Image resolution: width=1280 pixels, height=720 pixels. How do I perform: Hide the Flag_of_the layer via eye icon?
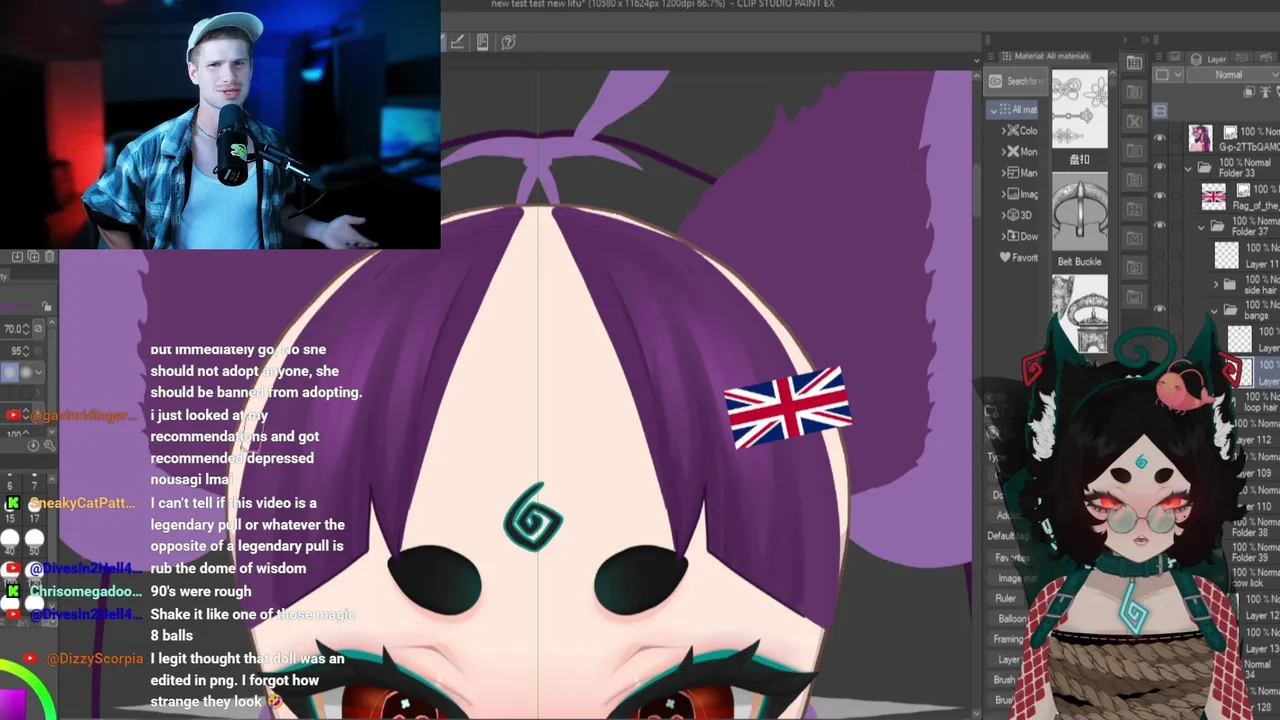click(x=1160, y=196)
